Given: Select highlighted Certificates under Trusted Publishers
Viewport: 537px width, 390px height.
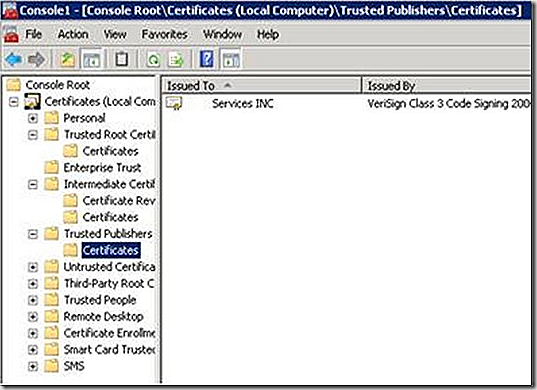Looking at the screenshot, I should 111,250.
